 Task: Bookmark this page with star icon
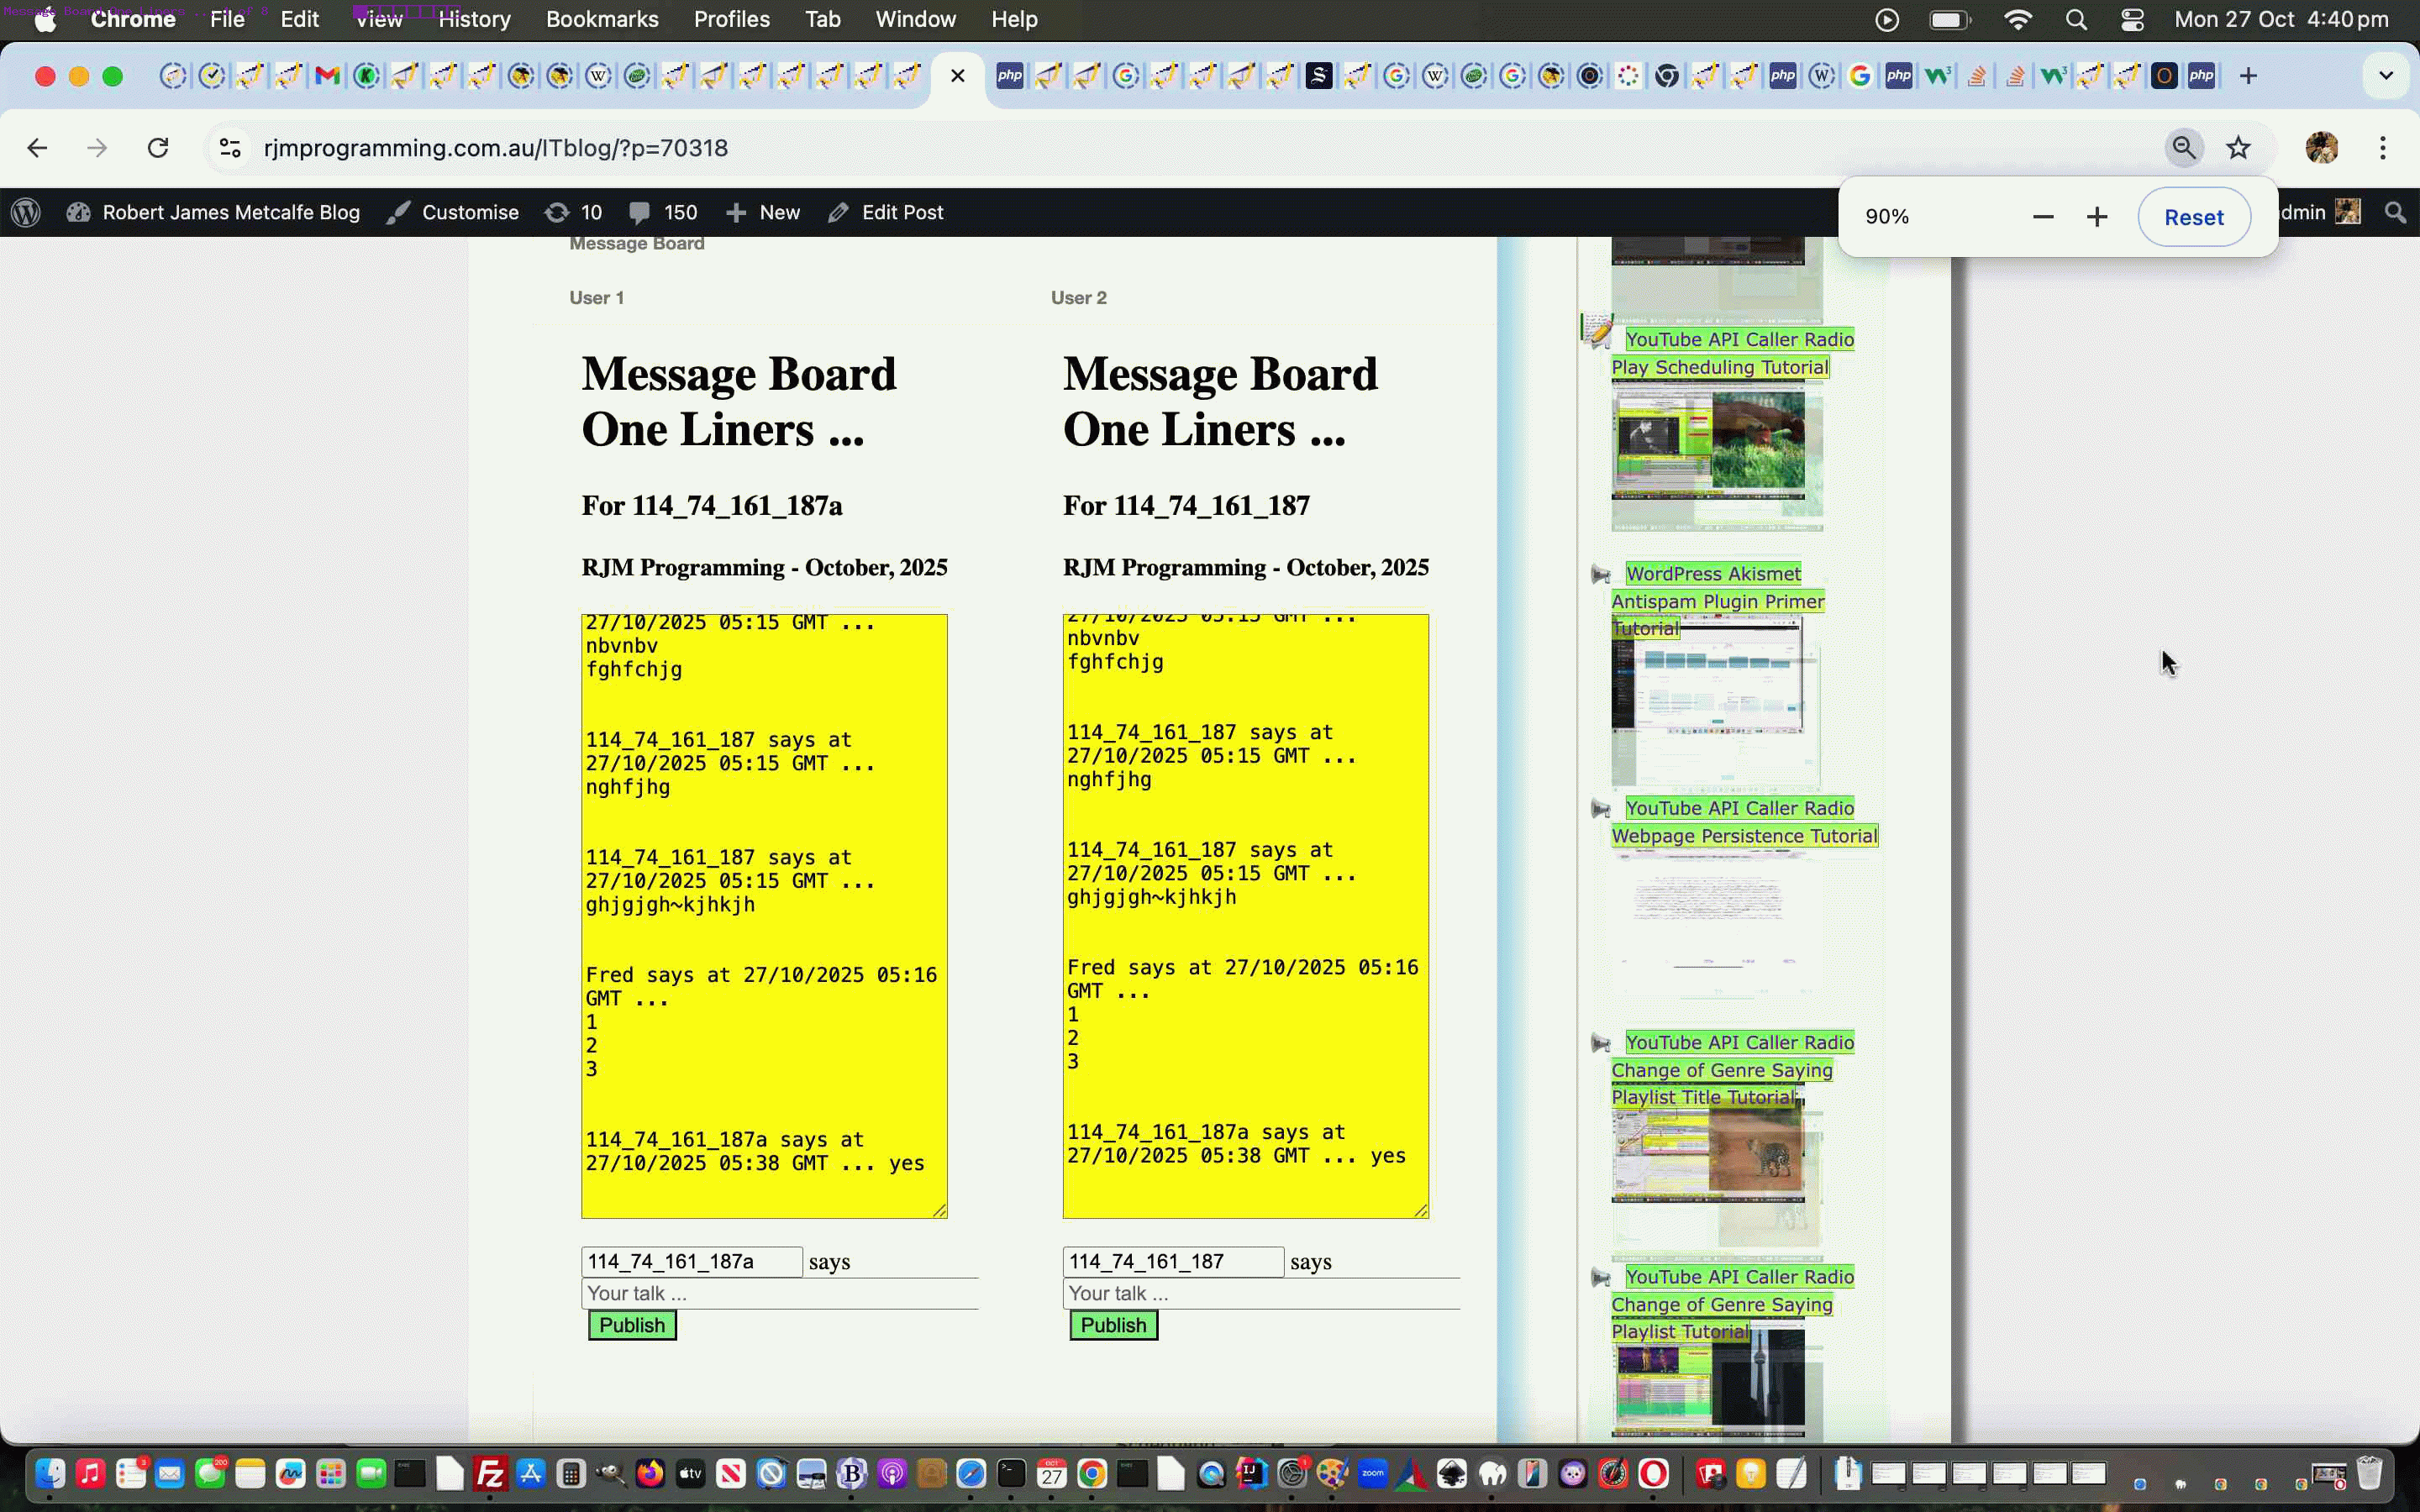(x=2238, y=148)
